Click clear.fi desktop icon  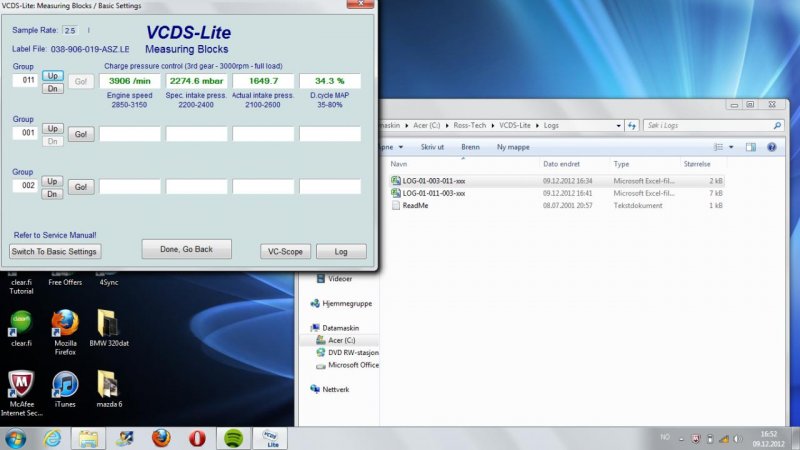[21, 328]
